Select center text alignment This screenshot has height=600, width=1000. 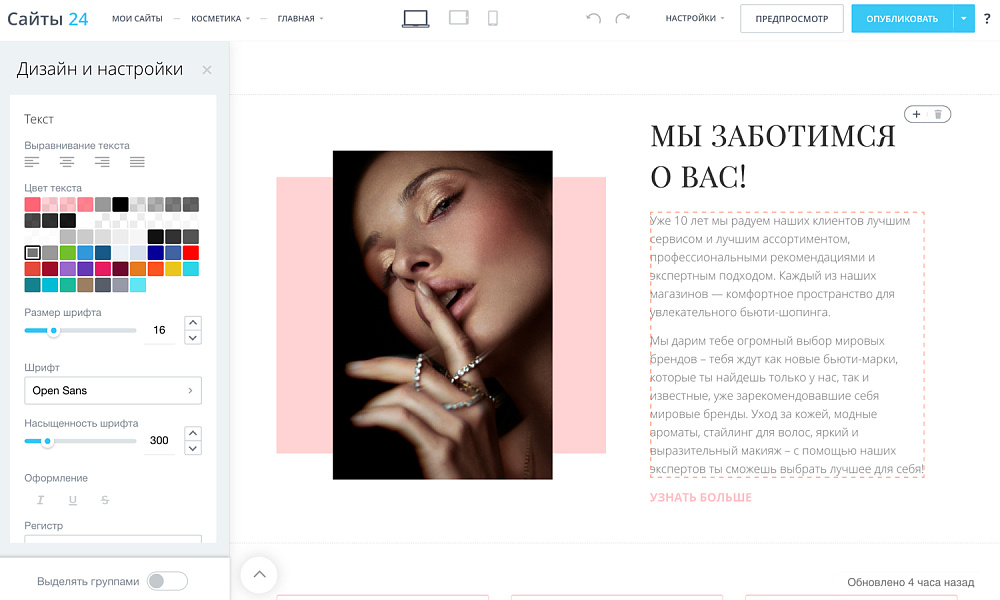point(65,162)
